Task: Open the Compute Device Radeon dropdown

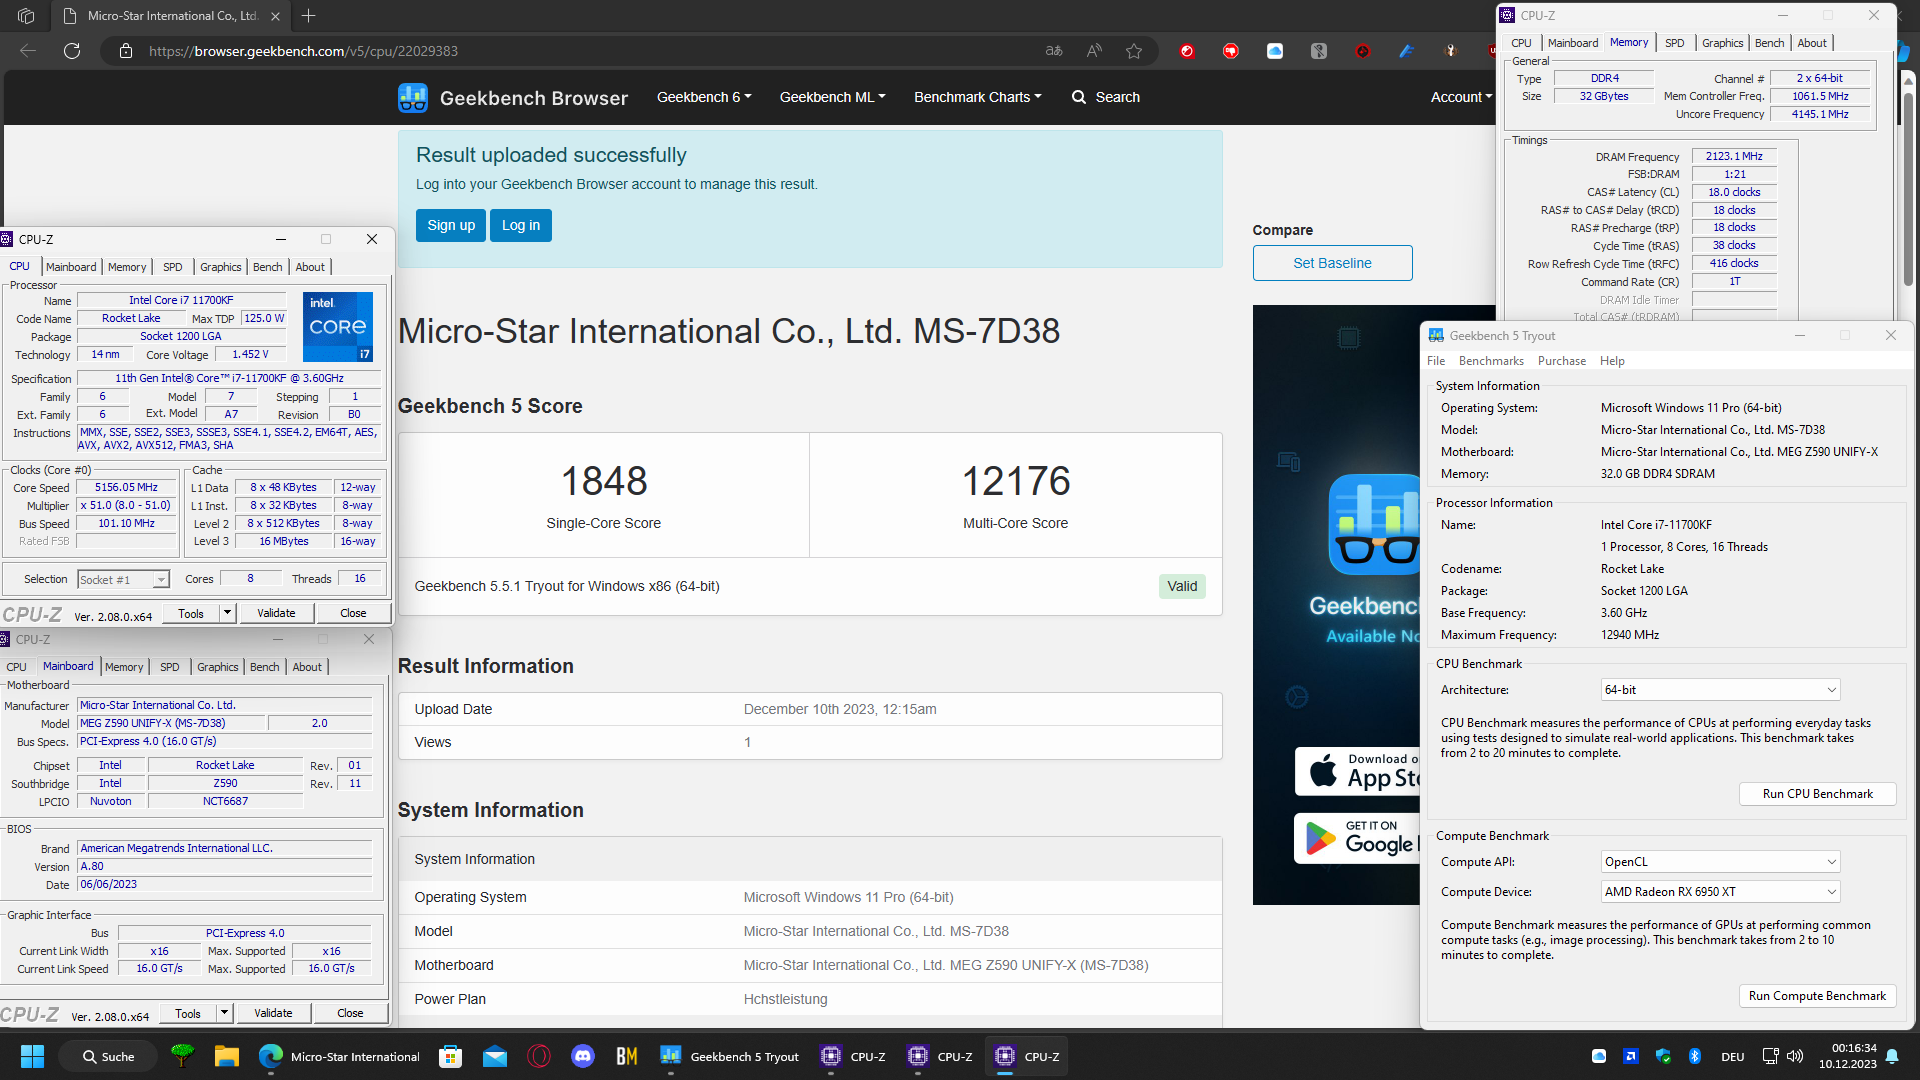Action: point(1720,892)
